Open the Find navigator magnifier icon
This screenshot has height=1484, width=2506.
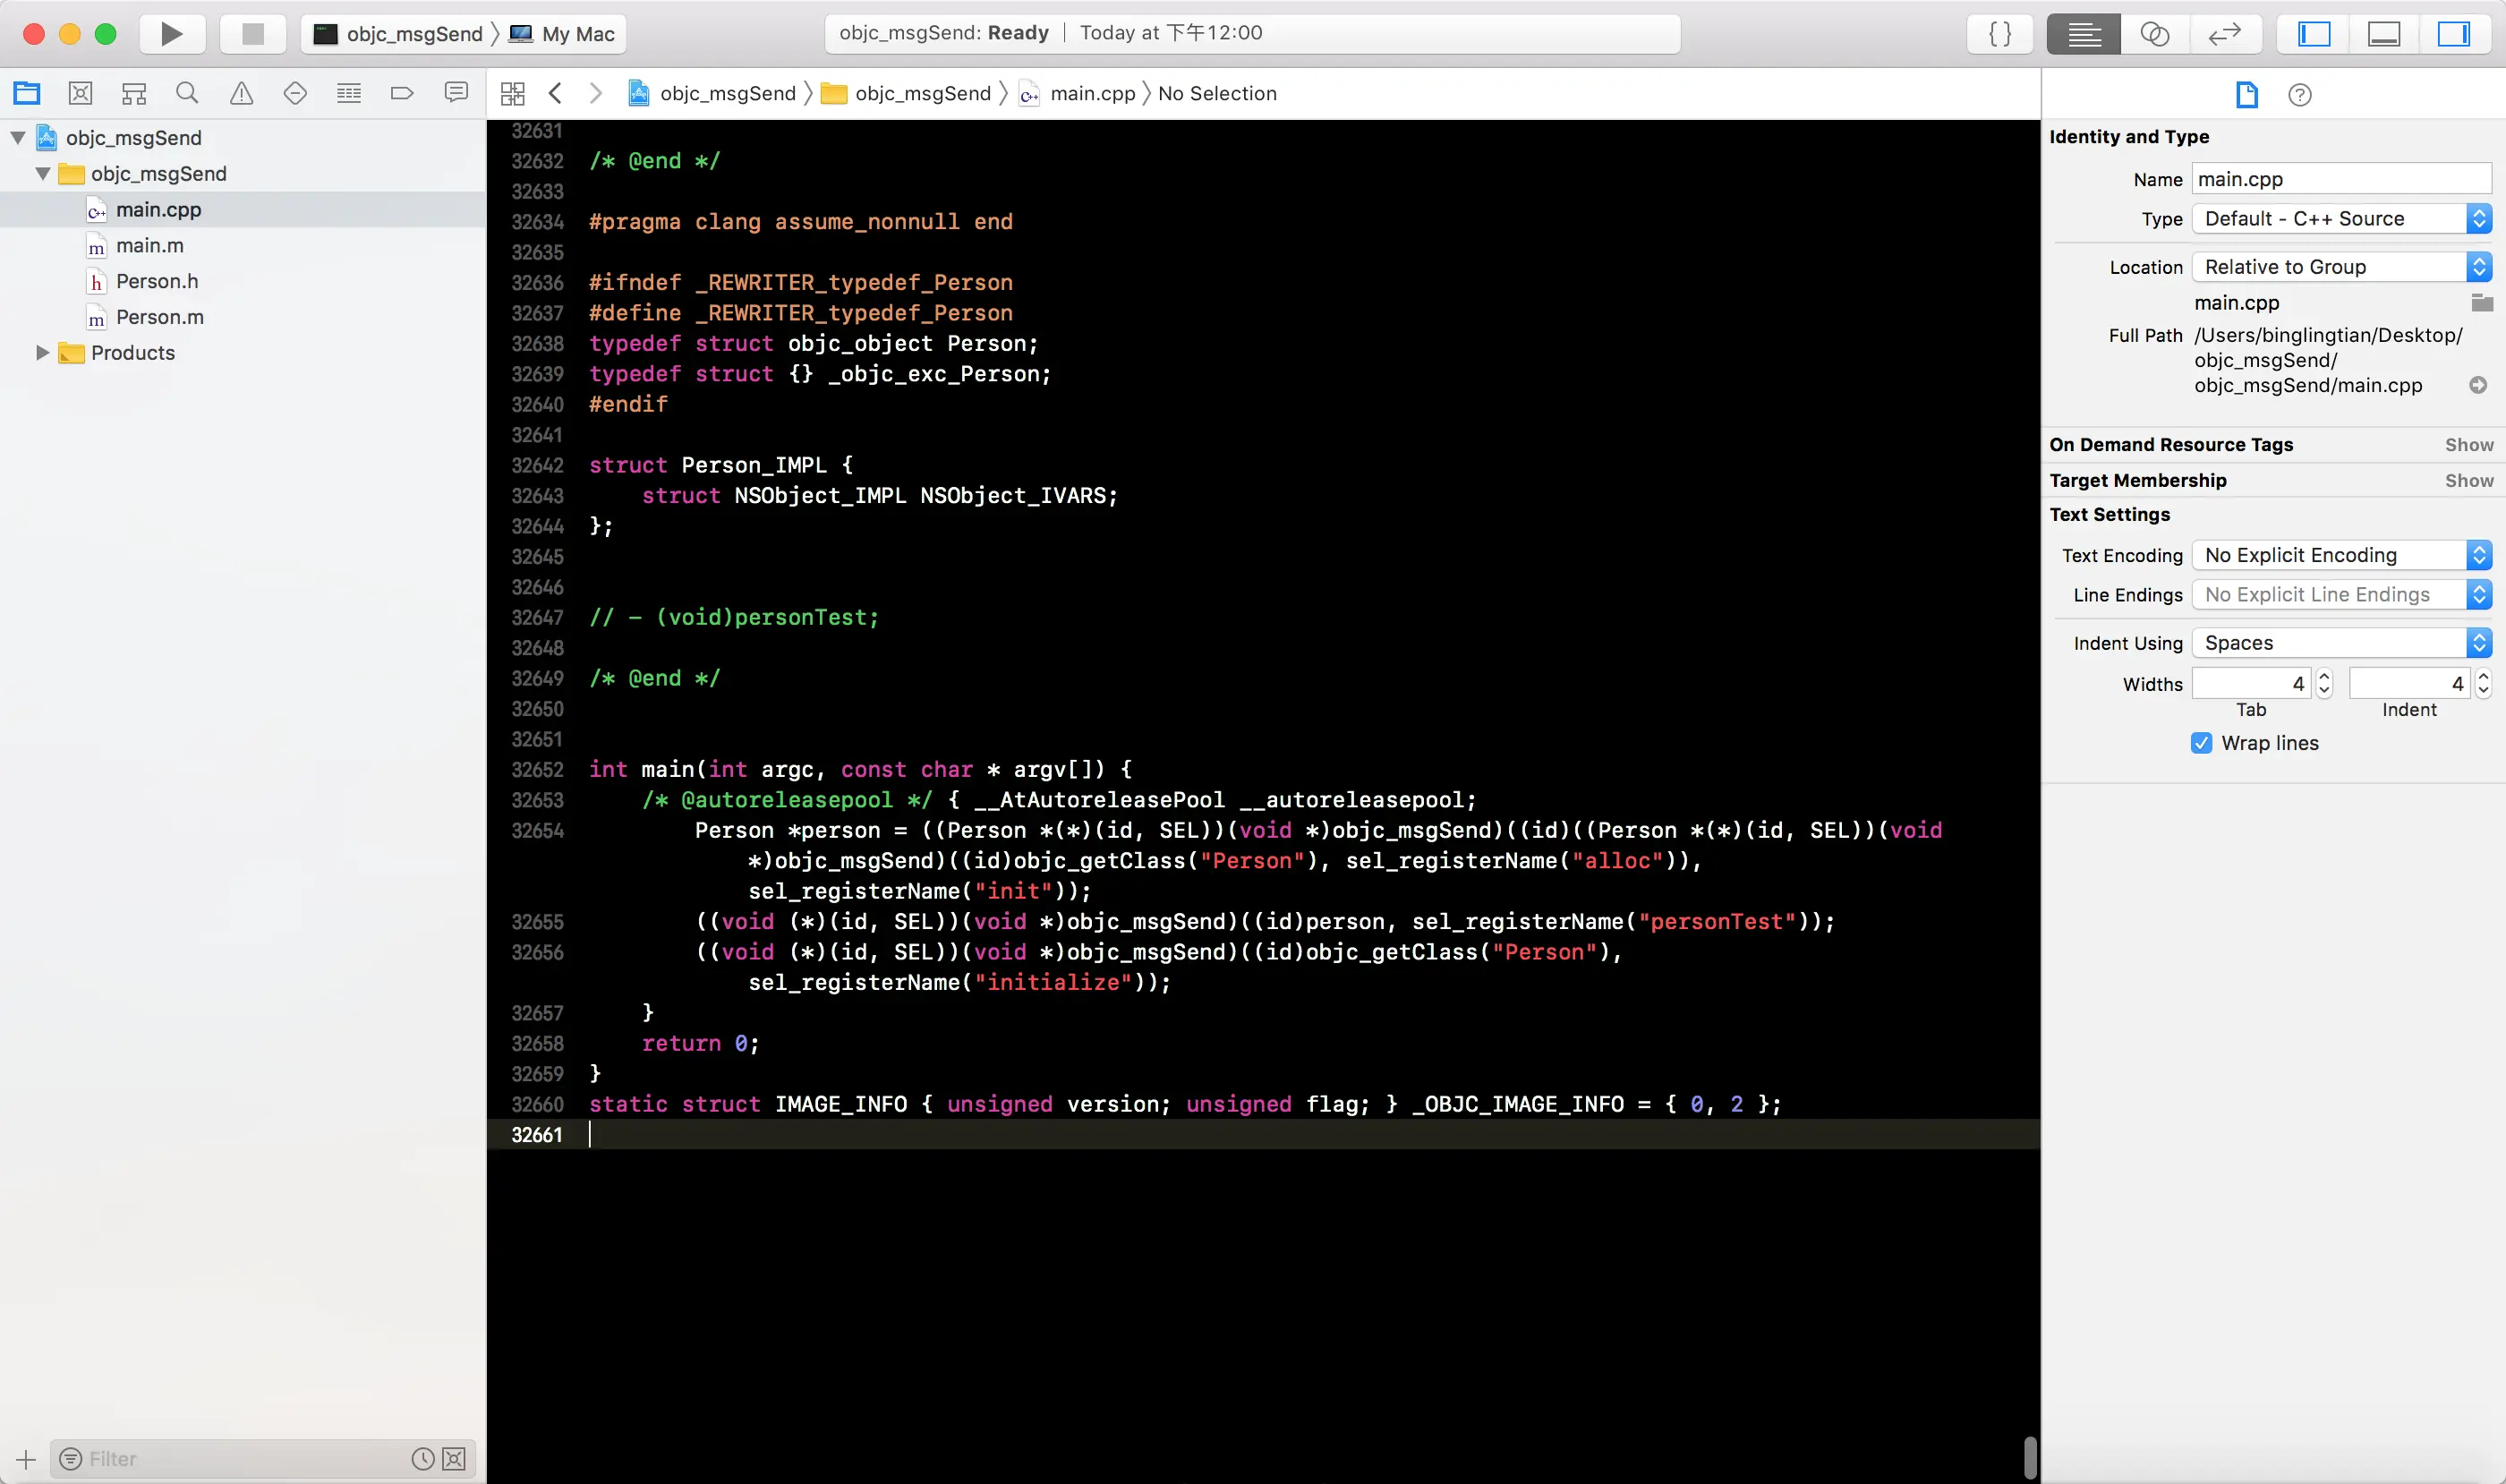(x=187, y=93)
